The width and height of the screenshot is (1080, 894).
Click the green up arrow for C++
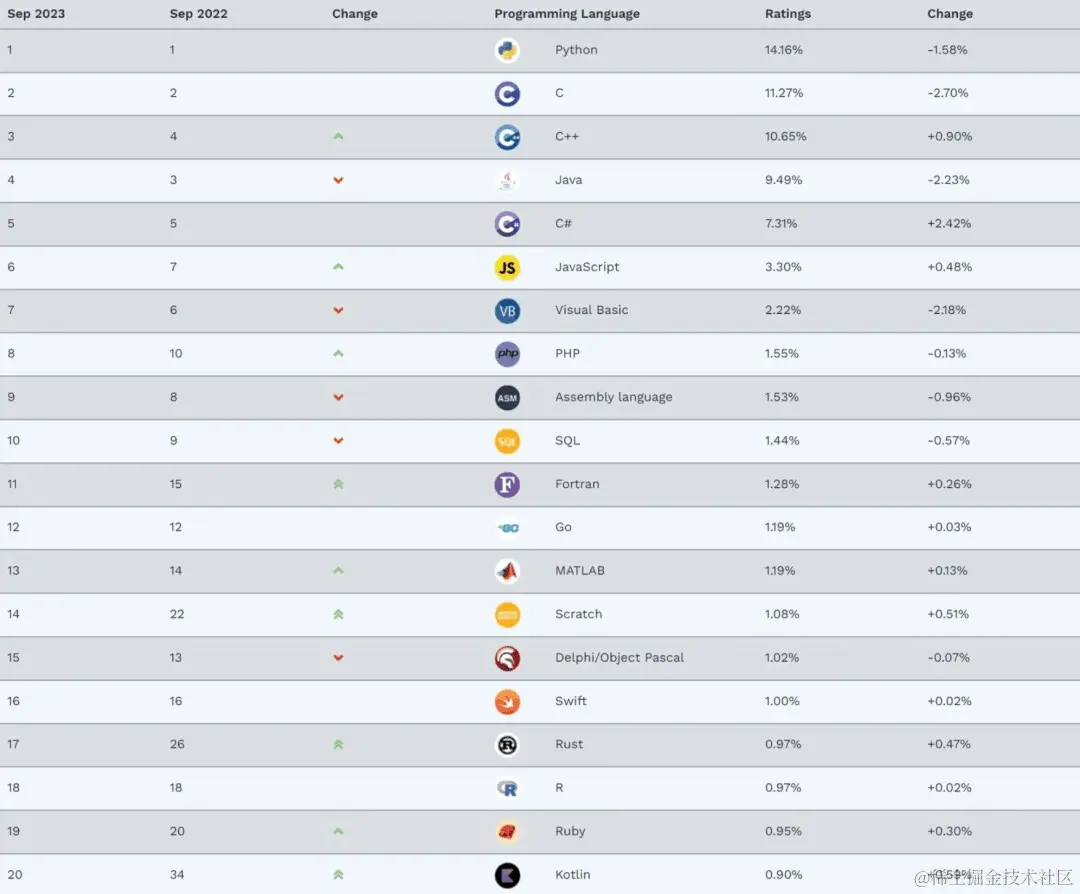pyautogui.click(x=338, y=137)
